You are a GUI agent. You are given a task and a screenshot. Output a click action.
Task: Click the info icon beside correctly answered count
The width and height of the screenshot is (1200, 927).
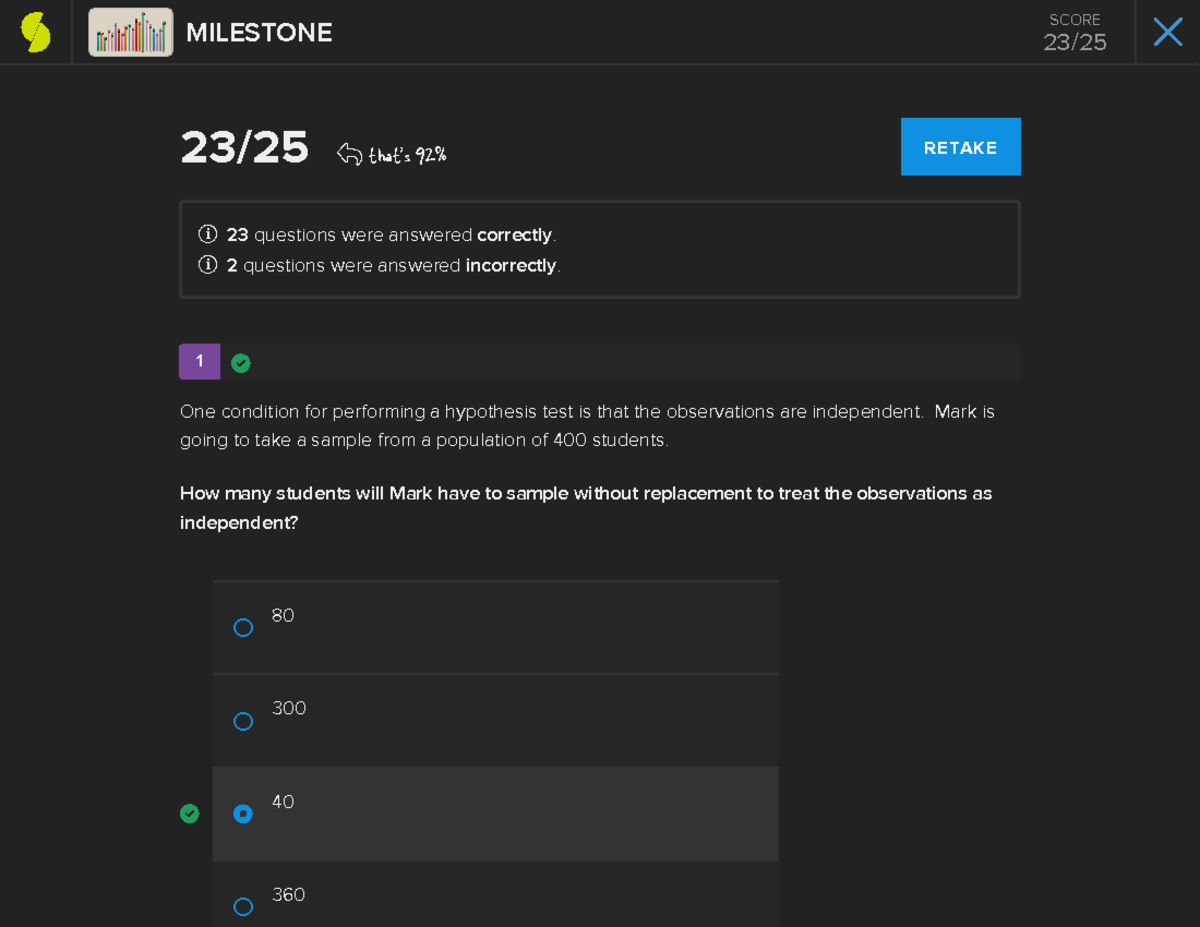pyautogui.click(x=208, y=234)
